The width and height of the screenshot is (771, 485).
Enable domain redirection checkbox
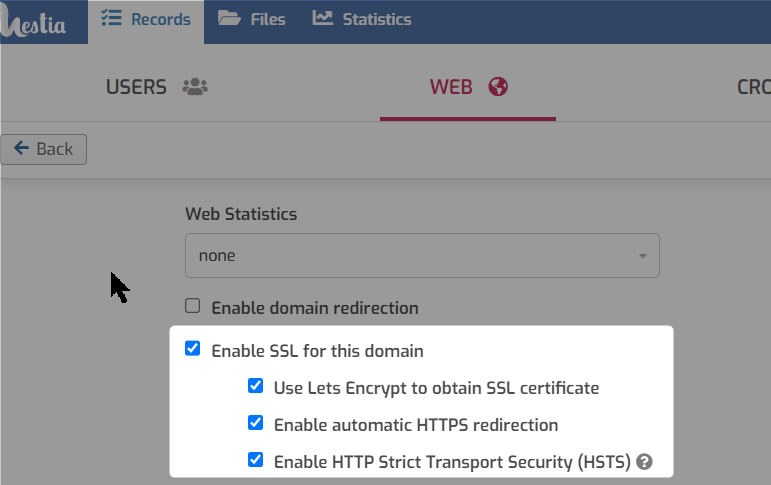click(x=193, y=305)
